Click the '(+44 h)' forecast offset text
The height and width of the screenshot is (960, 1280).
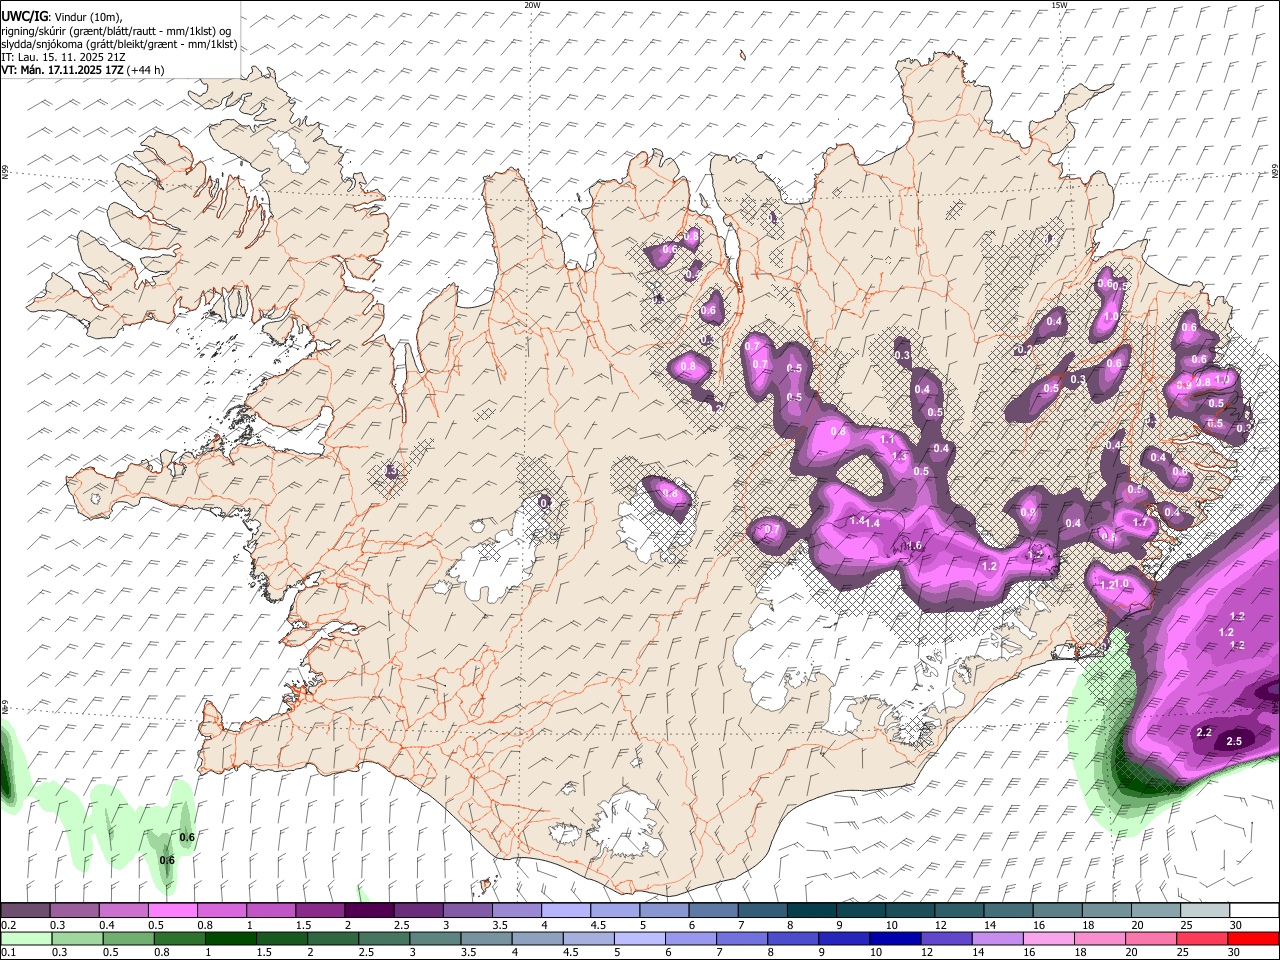click(146, 70)
